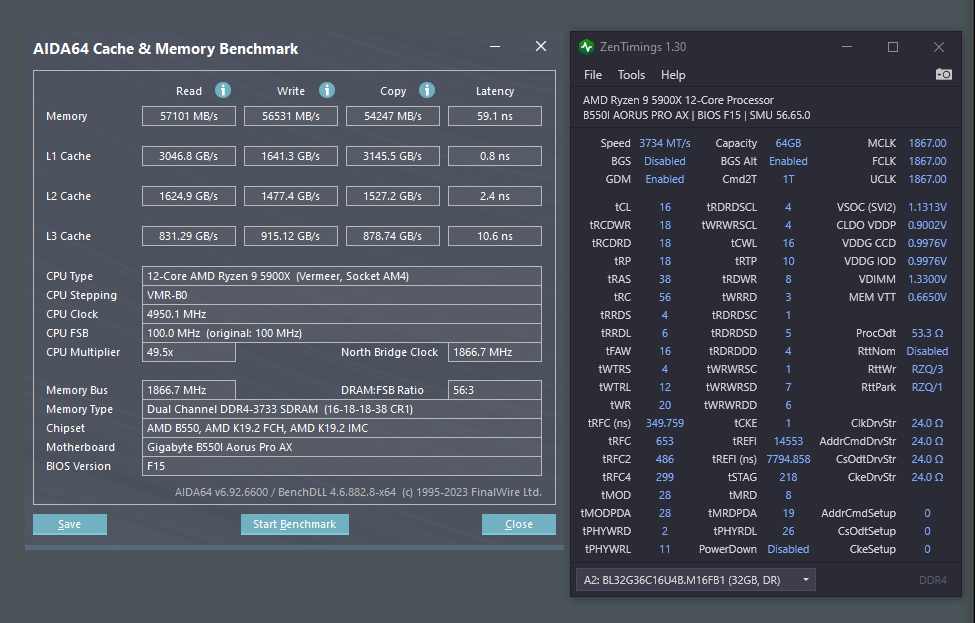The image size is (975, 623).
Task: Save the AIDA64 benchmark results
Action: click(70, 524)
